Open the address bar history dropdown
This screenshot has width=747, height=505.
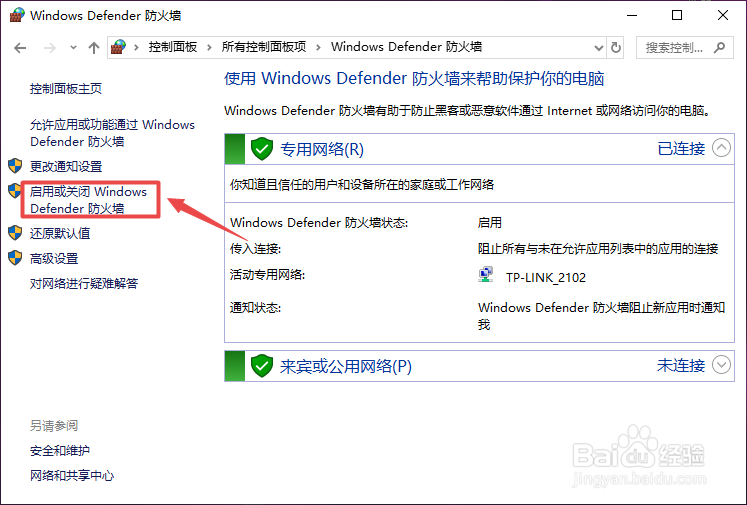pos(599,48)
